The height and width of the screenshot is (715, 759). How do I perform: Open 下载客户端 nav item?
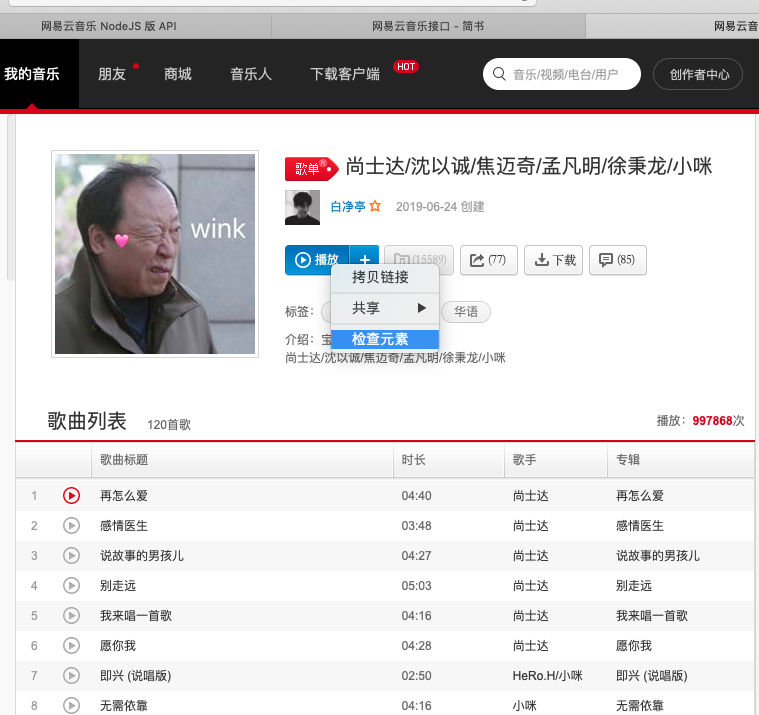tap(345, 74)
